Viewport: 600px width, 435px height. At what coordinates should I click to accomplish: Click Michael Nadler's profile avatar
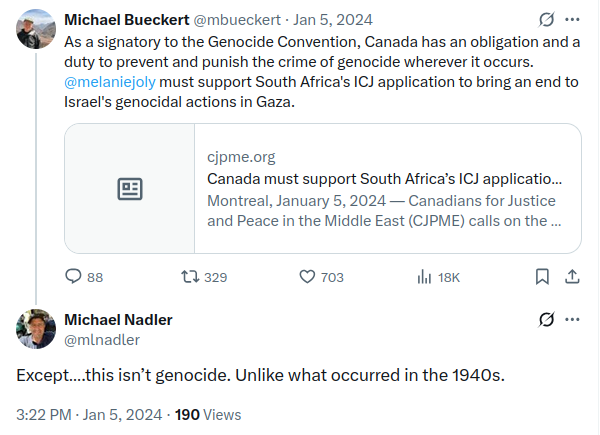click(x=36, y=329)
